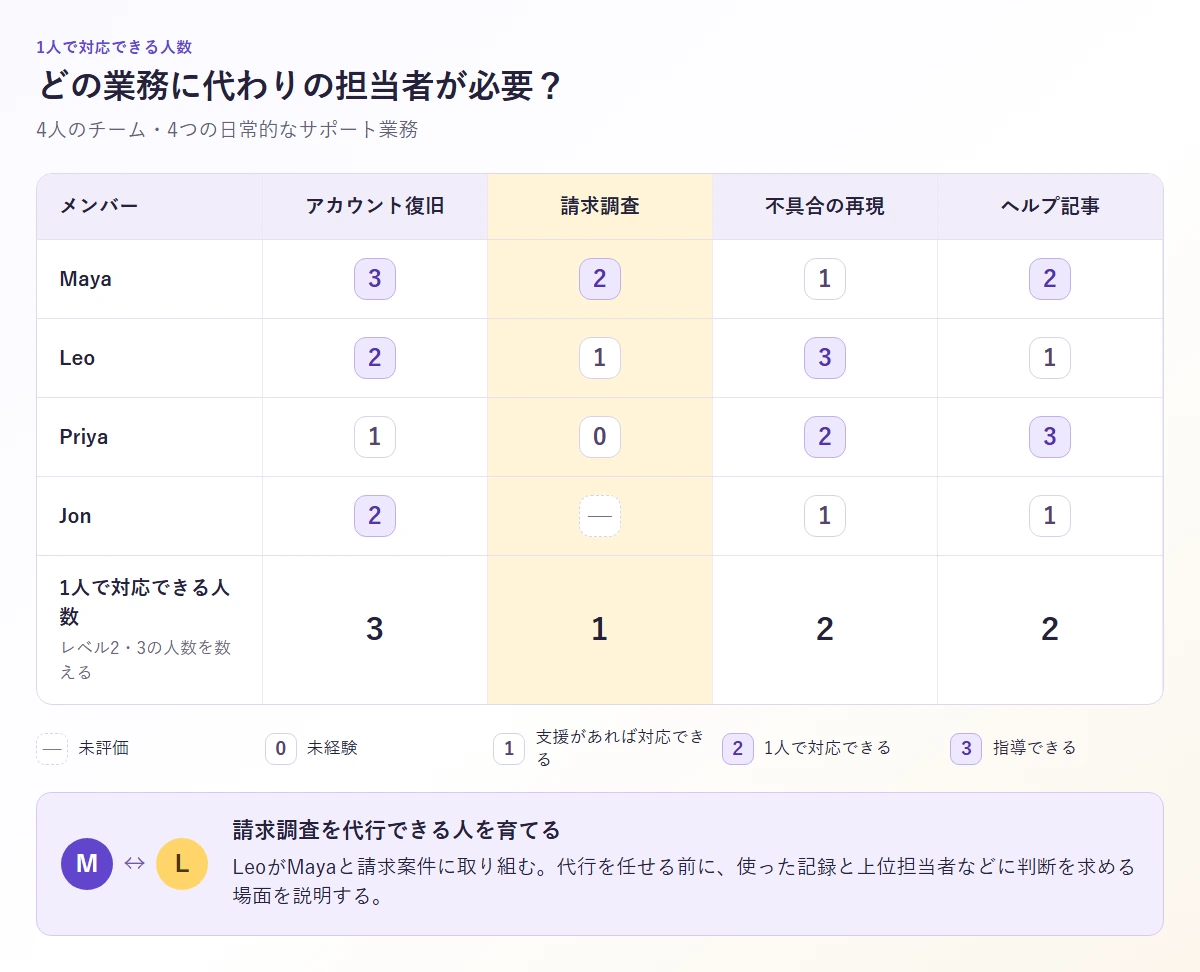Click the 支援があれば対応できる legend 1 badge
This screenshot has height=972, width=1200.
pyautogui.click(x=509, y=748)
